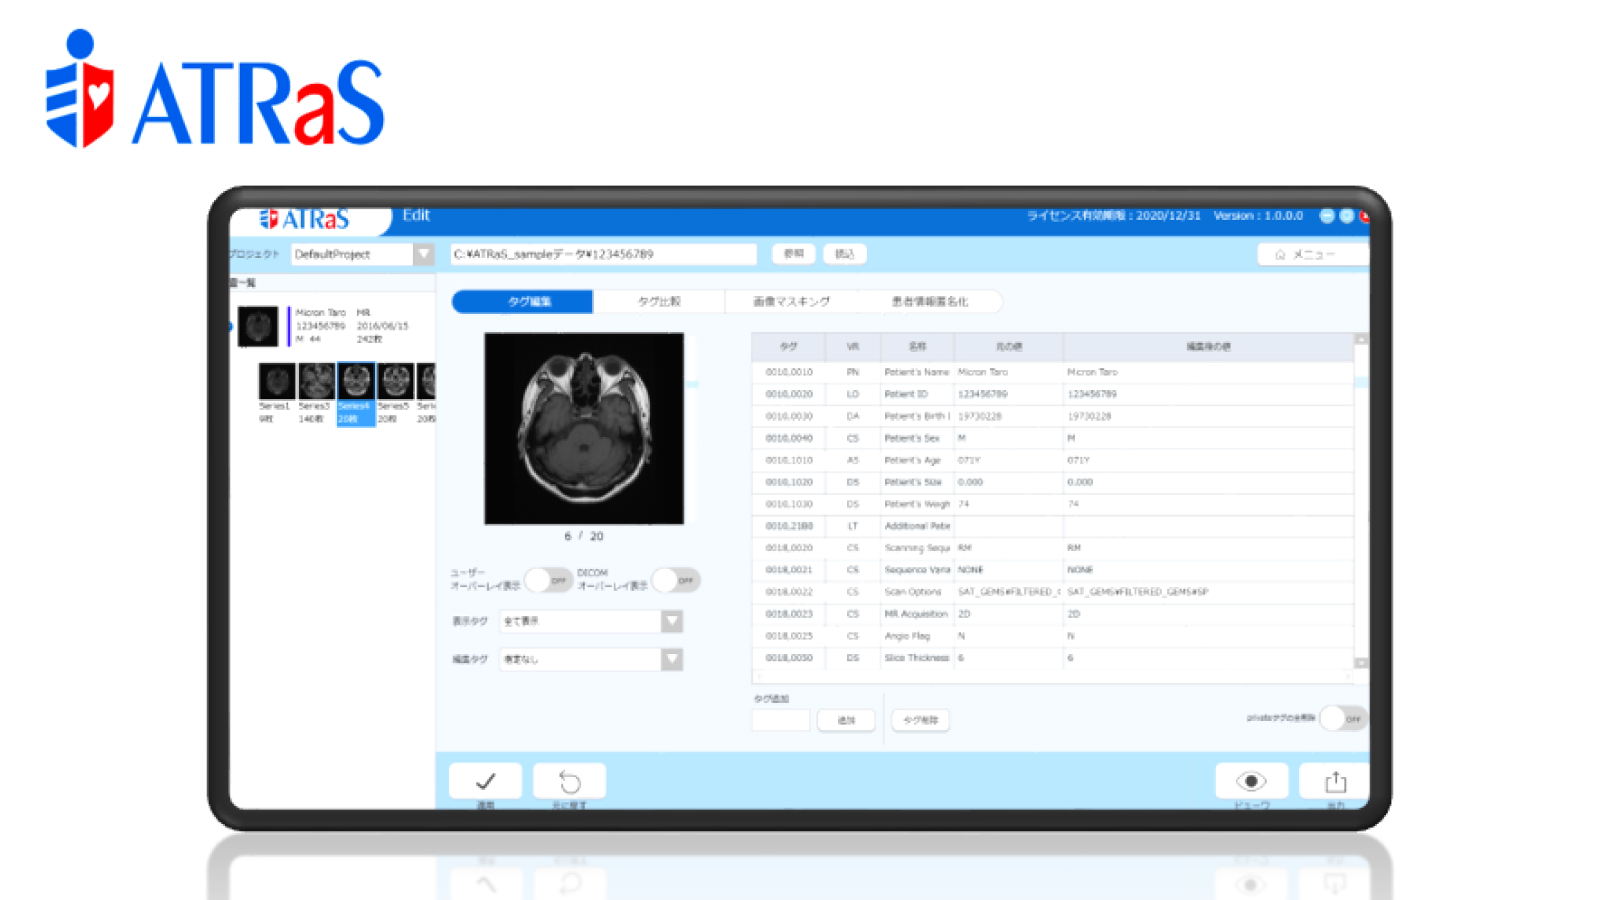Click the brain MR image preview
The width and height of the screenshot is (1600, 900).
point(584,428)
